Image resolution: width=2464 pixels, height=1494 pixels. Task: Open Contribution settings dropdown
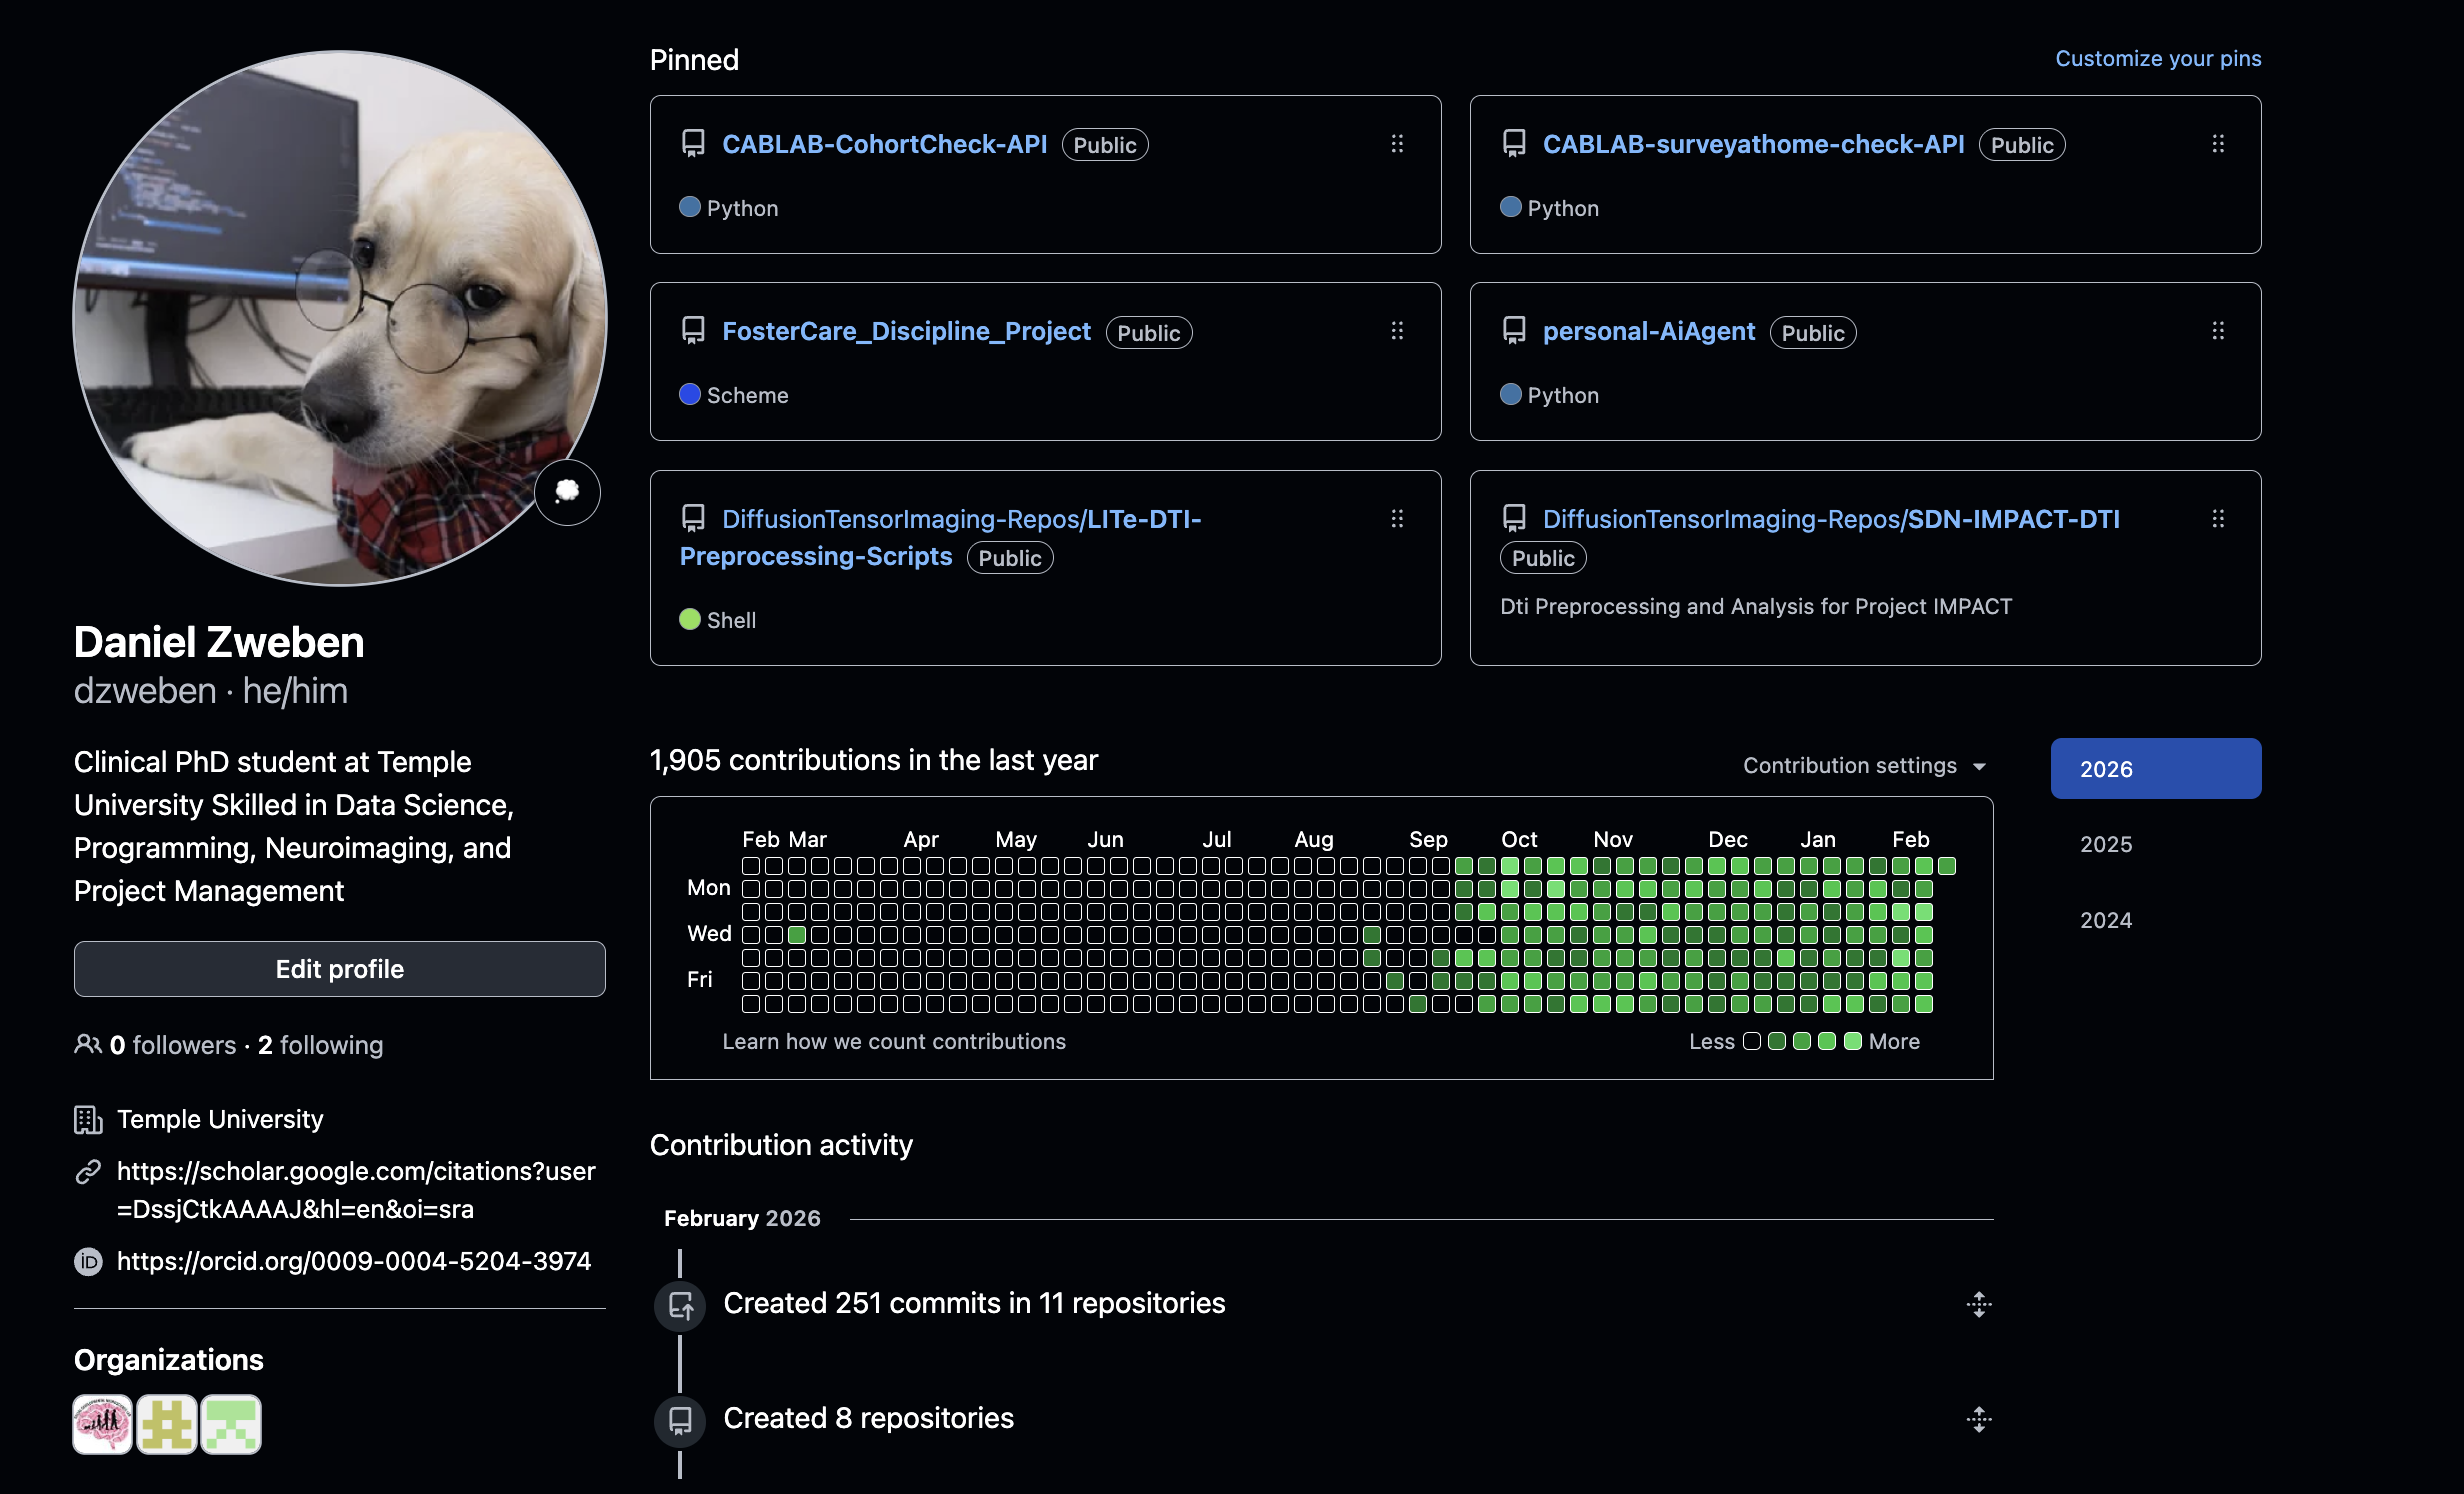point(1864,765)
